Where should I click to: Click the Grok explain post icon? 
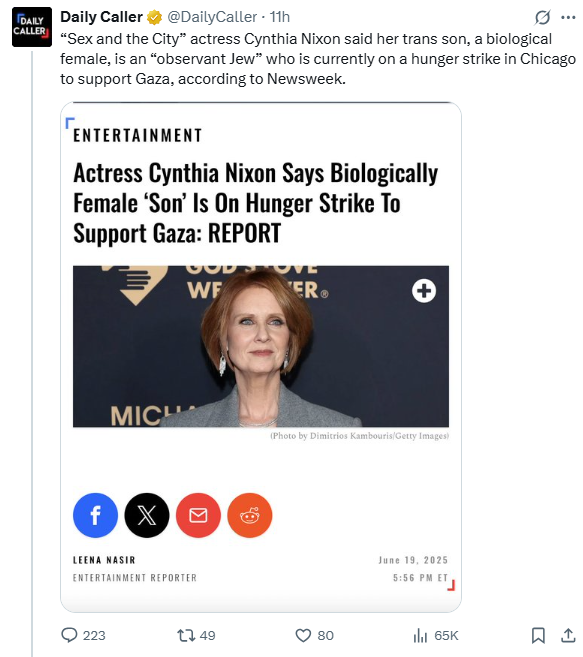coord(542,18)
